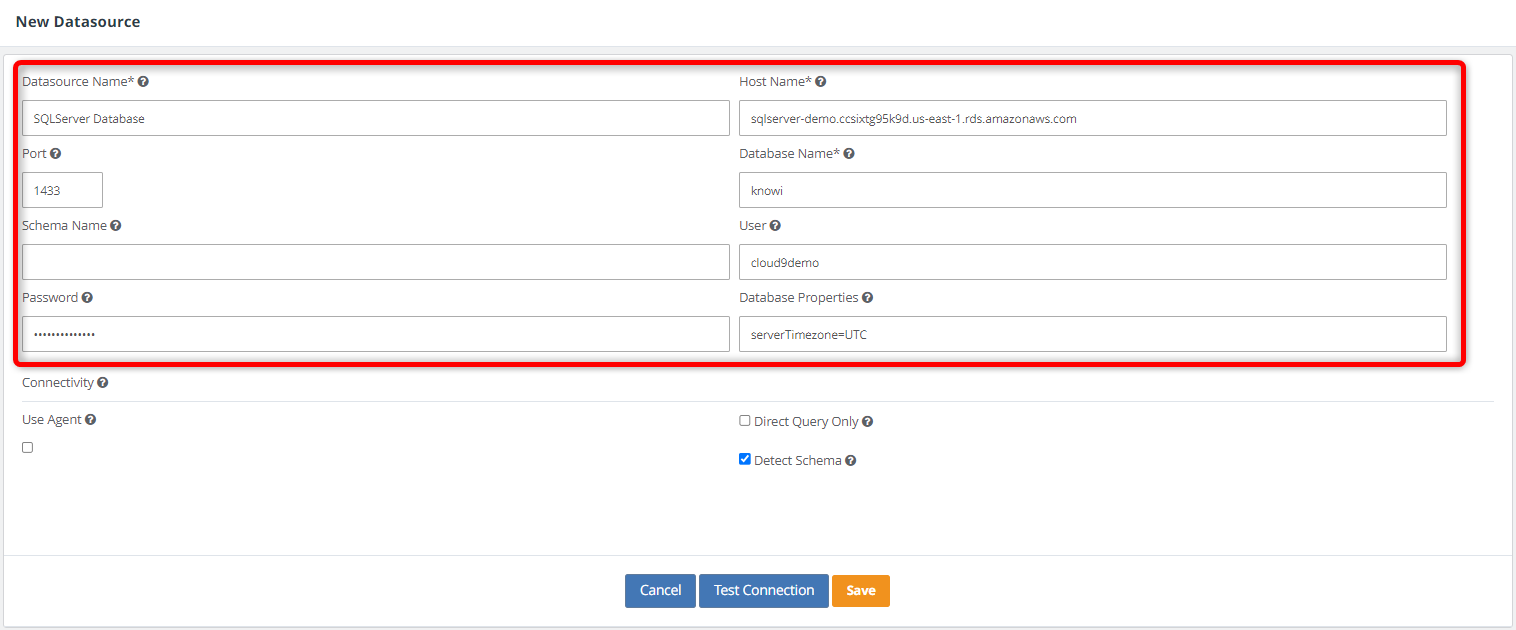The height and width of the screenshot is (630, 1516).
Task: Click help icon next to Database Name
Action: click(x=848, y=154)
